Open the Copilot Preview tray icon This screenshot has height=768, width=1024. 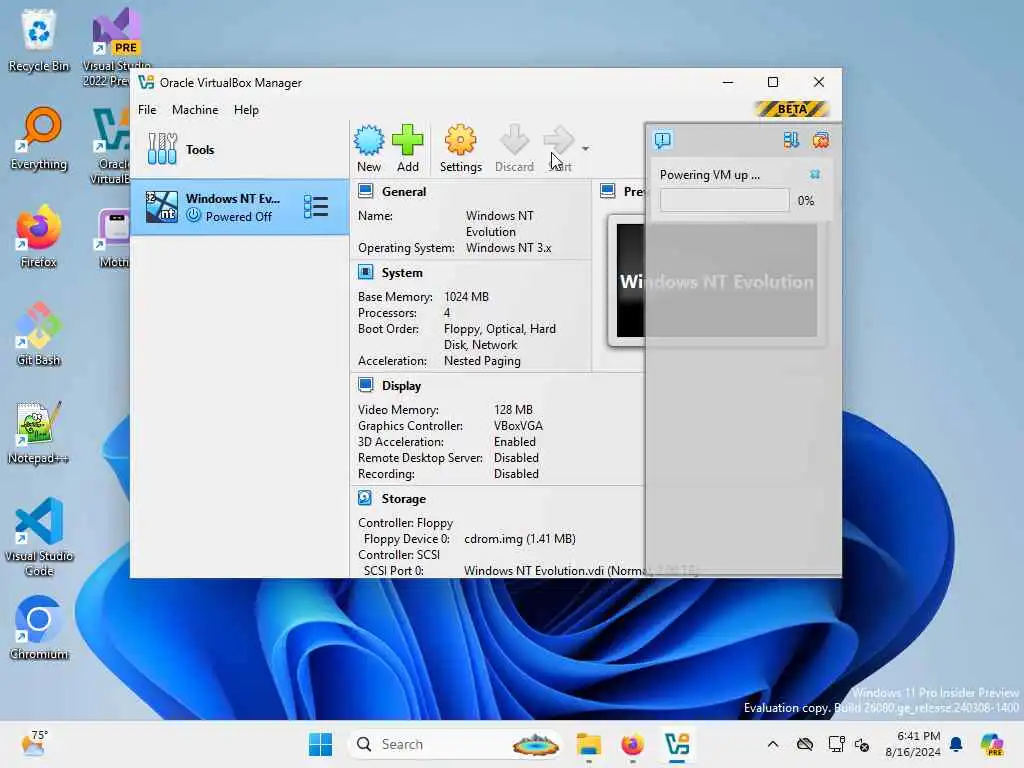991,744
